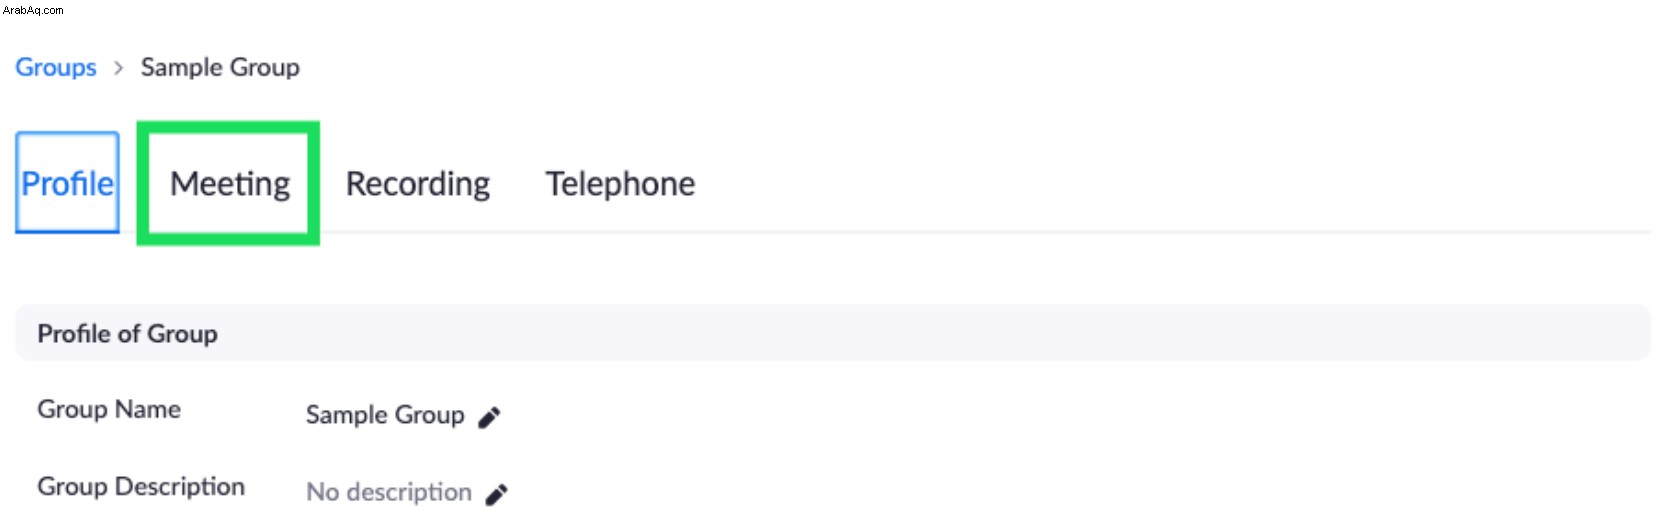The image size is (1676, 532).
Task: Click the pencil icon beside No description
Action: coord(496,494)
